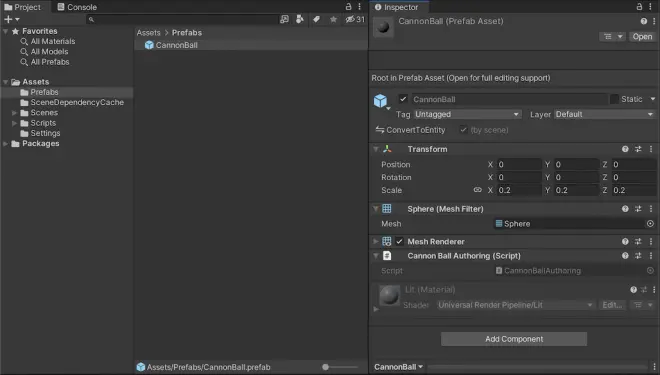
Task: Toggle hidden packages visibility icon
Action: (x=355, y=19)
